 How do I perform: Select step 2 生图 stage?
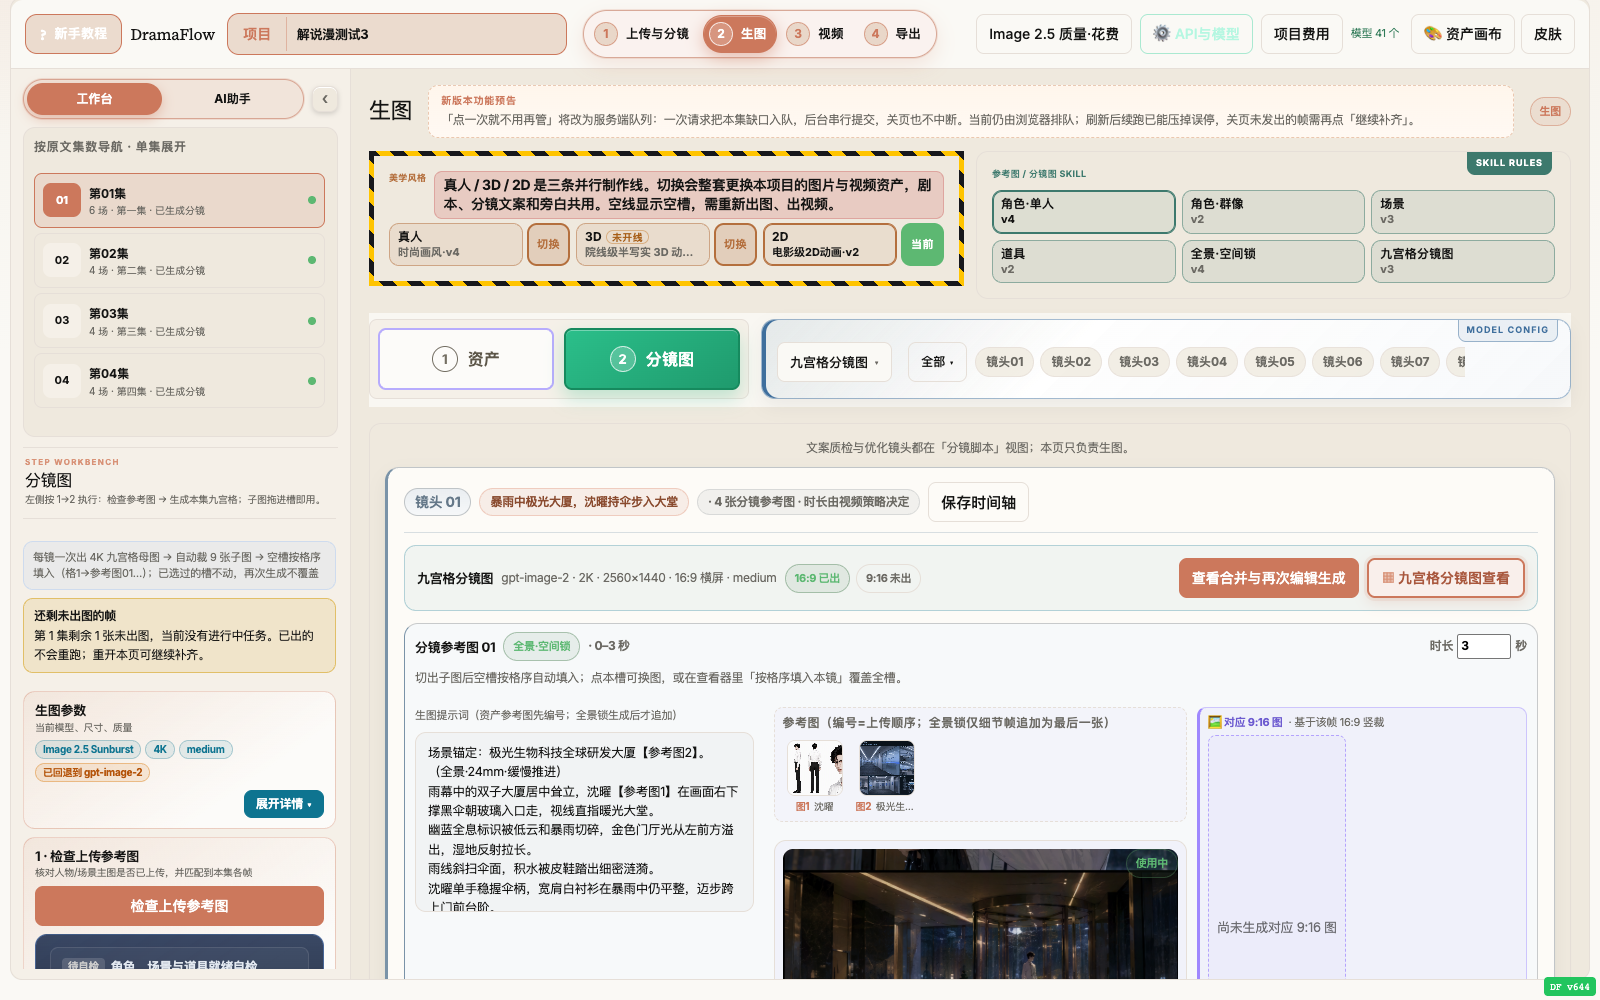[740, 34]
